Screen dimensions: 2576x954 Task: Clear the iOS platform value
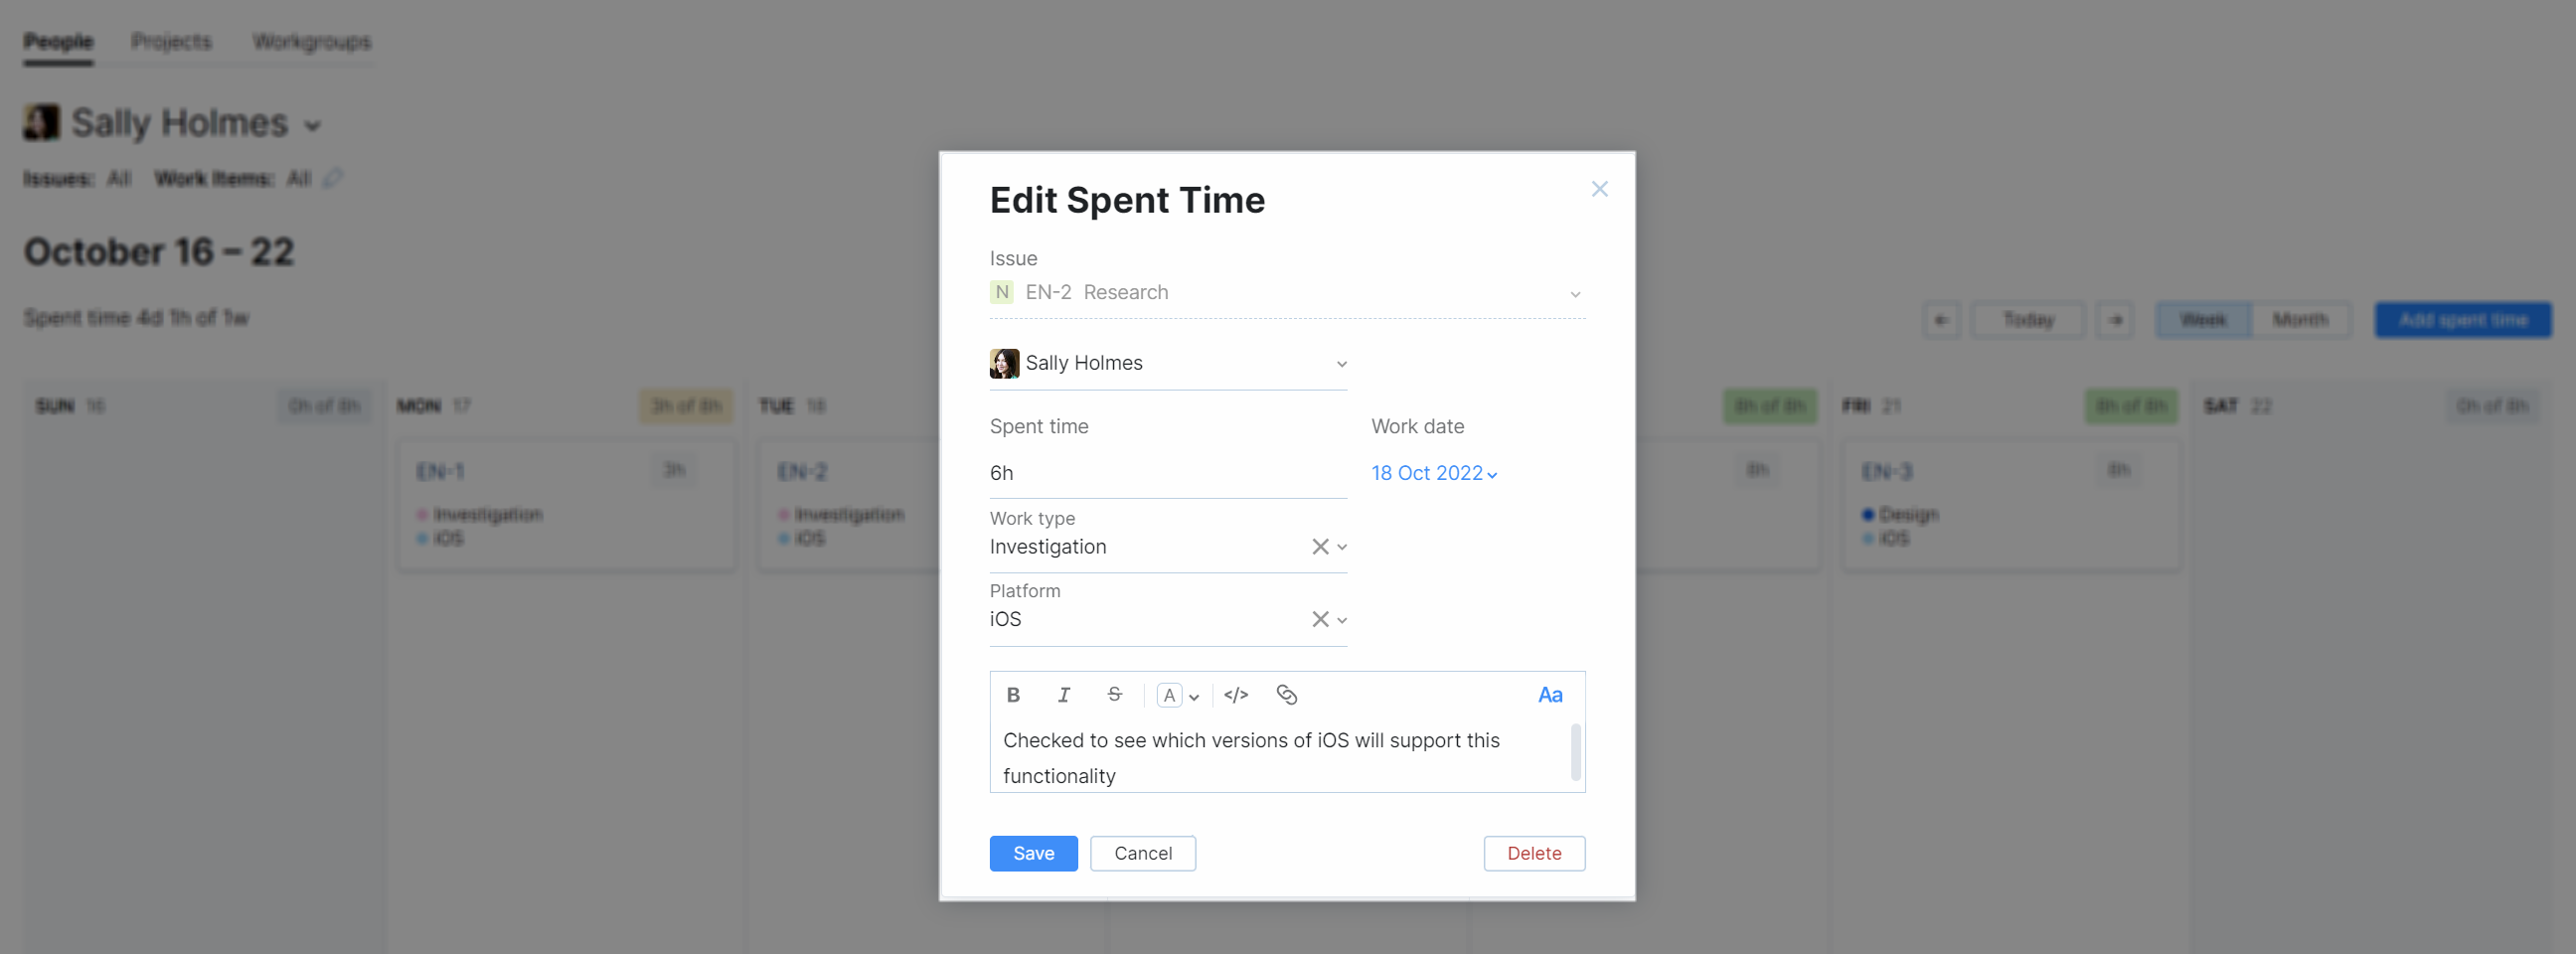(x=1319, y=620)
